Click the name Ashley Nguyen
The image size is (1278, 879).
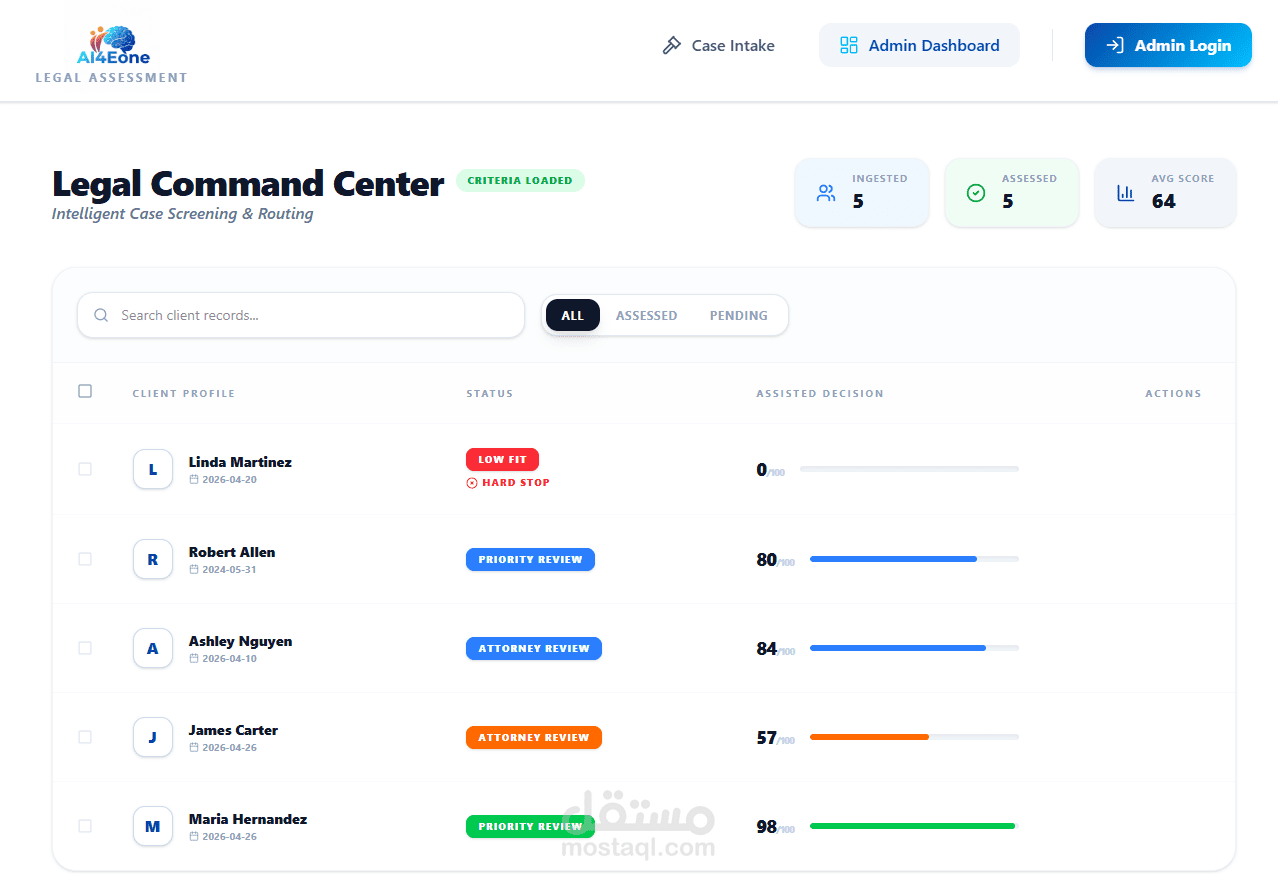pos(241,641)
